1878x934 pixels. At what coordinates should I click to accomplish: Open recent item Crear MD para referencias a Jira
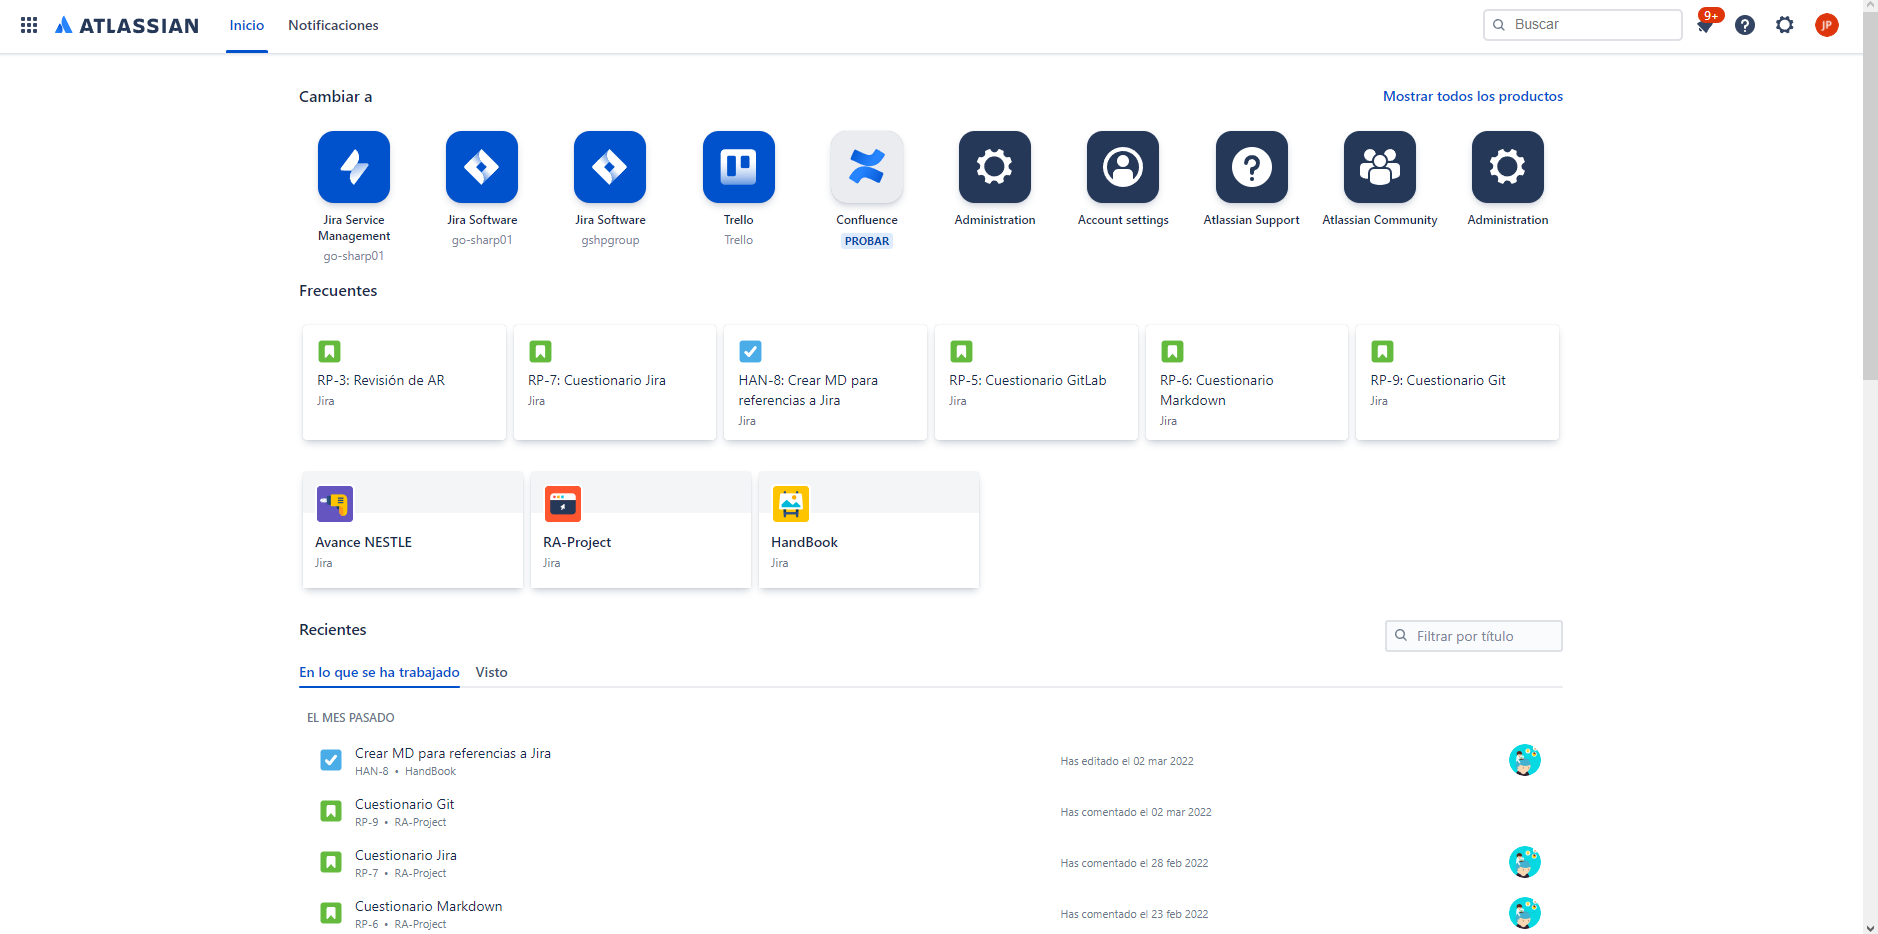453,753
